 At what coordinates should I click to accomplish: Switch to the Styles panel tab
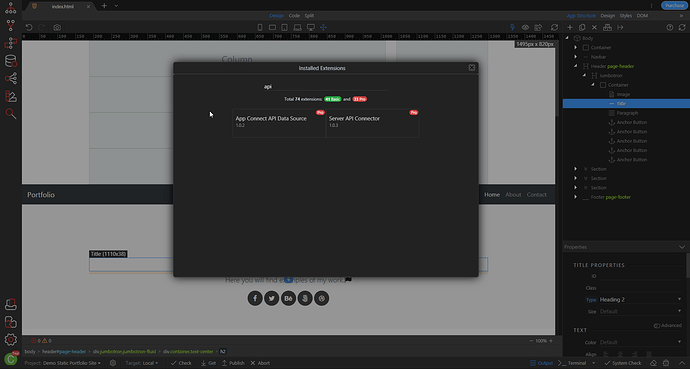tap(626, 15)
